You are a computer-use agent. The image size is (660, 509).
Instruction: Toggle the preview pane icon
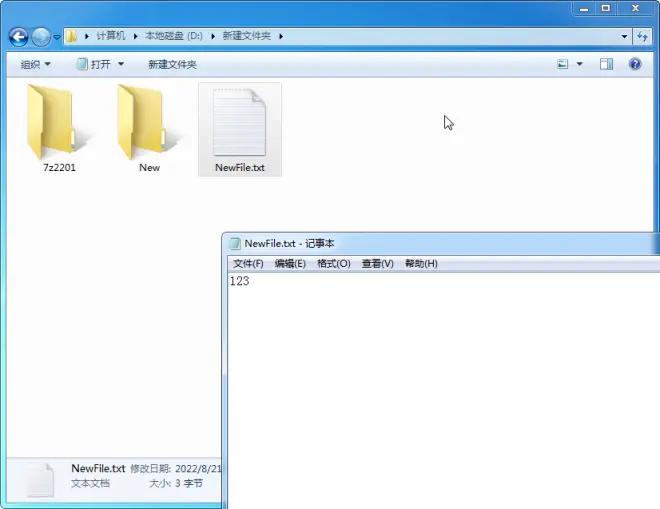coord(607,64)
